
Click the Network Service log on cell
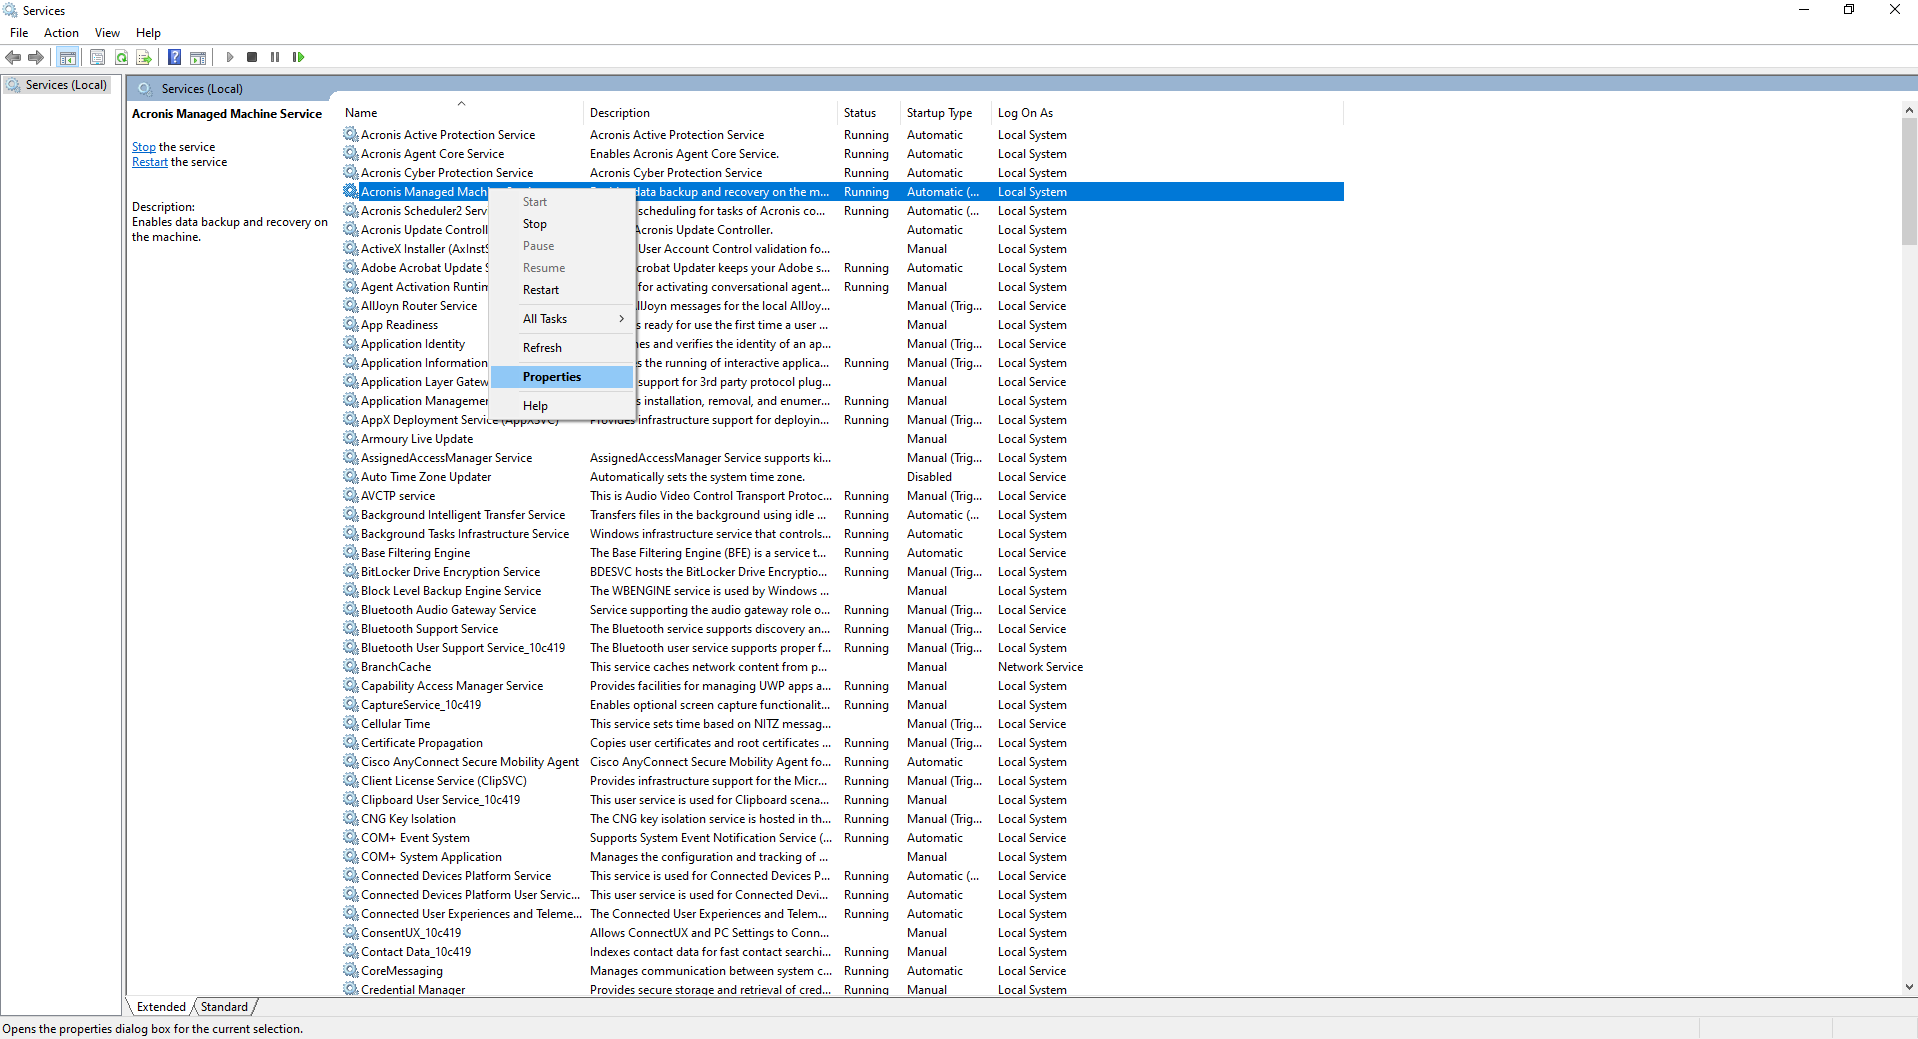[x=1040, y=667]
